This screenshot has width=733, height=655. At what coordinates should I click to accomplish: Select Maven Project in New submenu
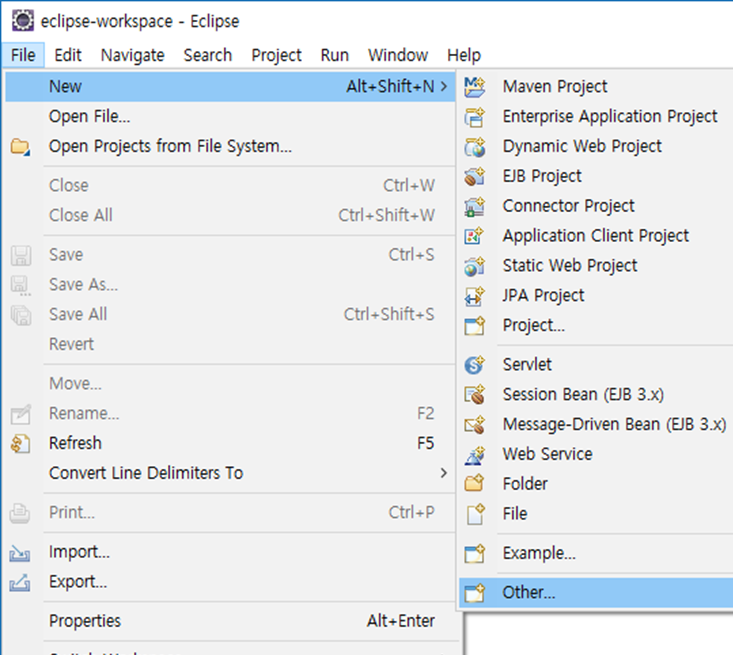[x=596, y=86]
